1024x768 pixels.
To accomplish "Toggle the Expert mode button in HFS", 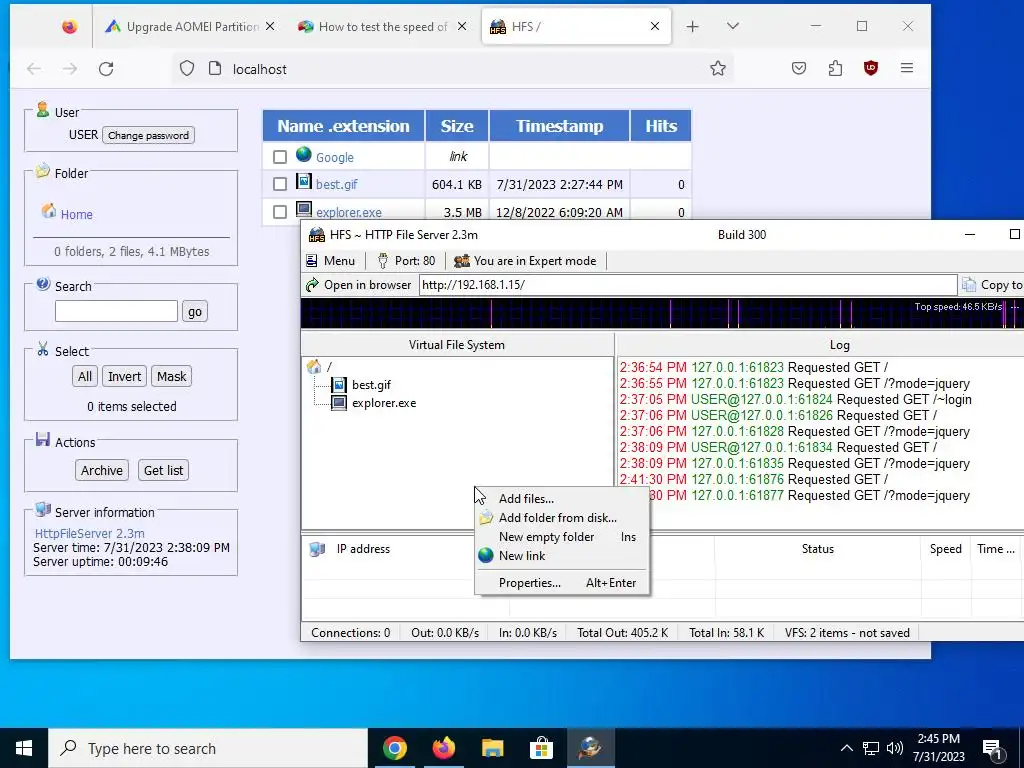I will pos(526,261).
